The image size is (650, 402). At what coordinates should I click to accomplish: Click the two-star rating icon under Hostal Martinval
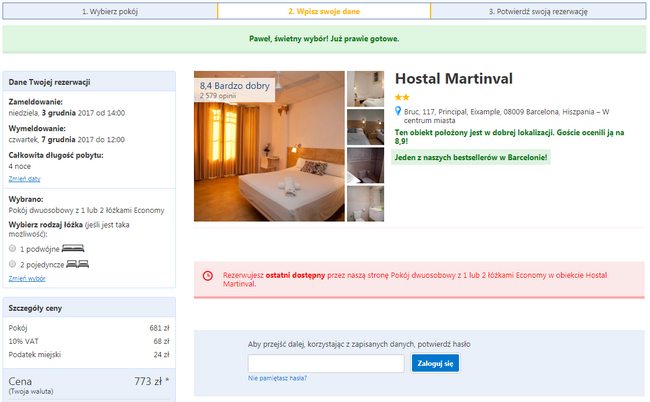coord(402,97)
